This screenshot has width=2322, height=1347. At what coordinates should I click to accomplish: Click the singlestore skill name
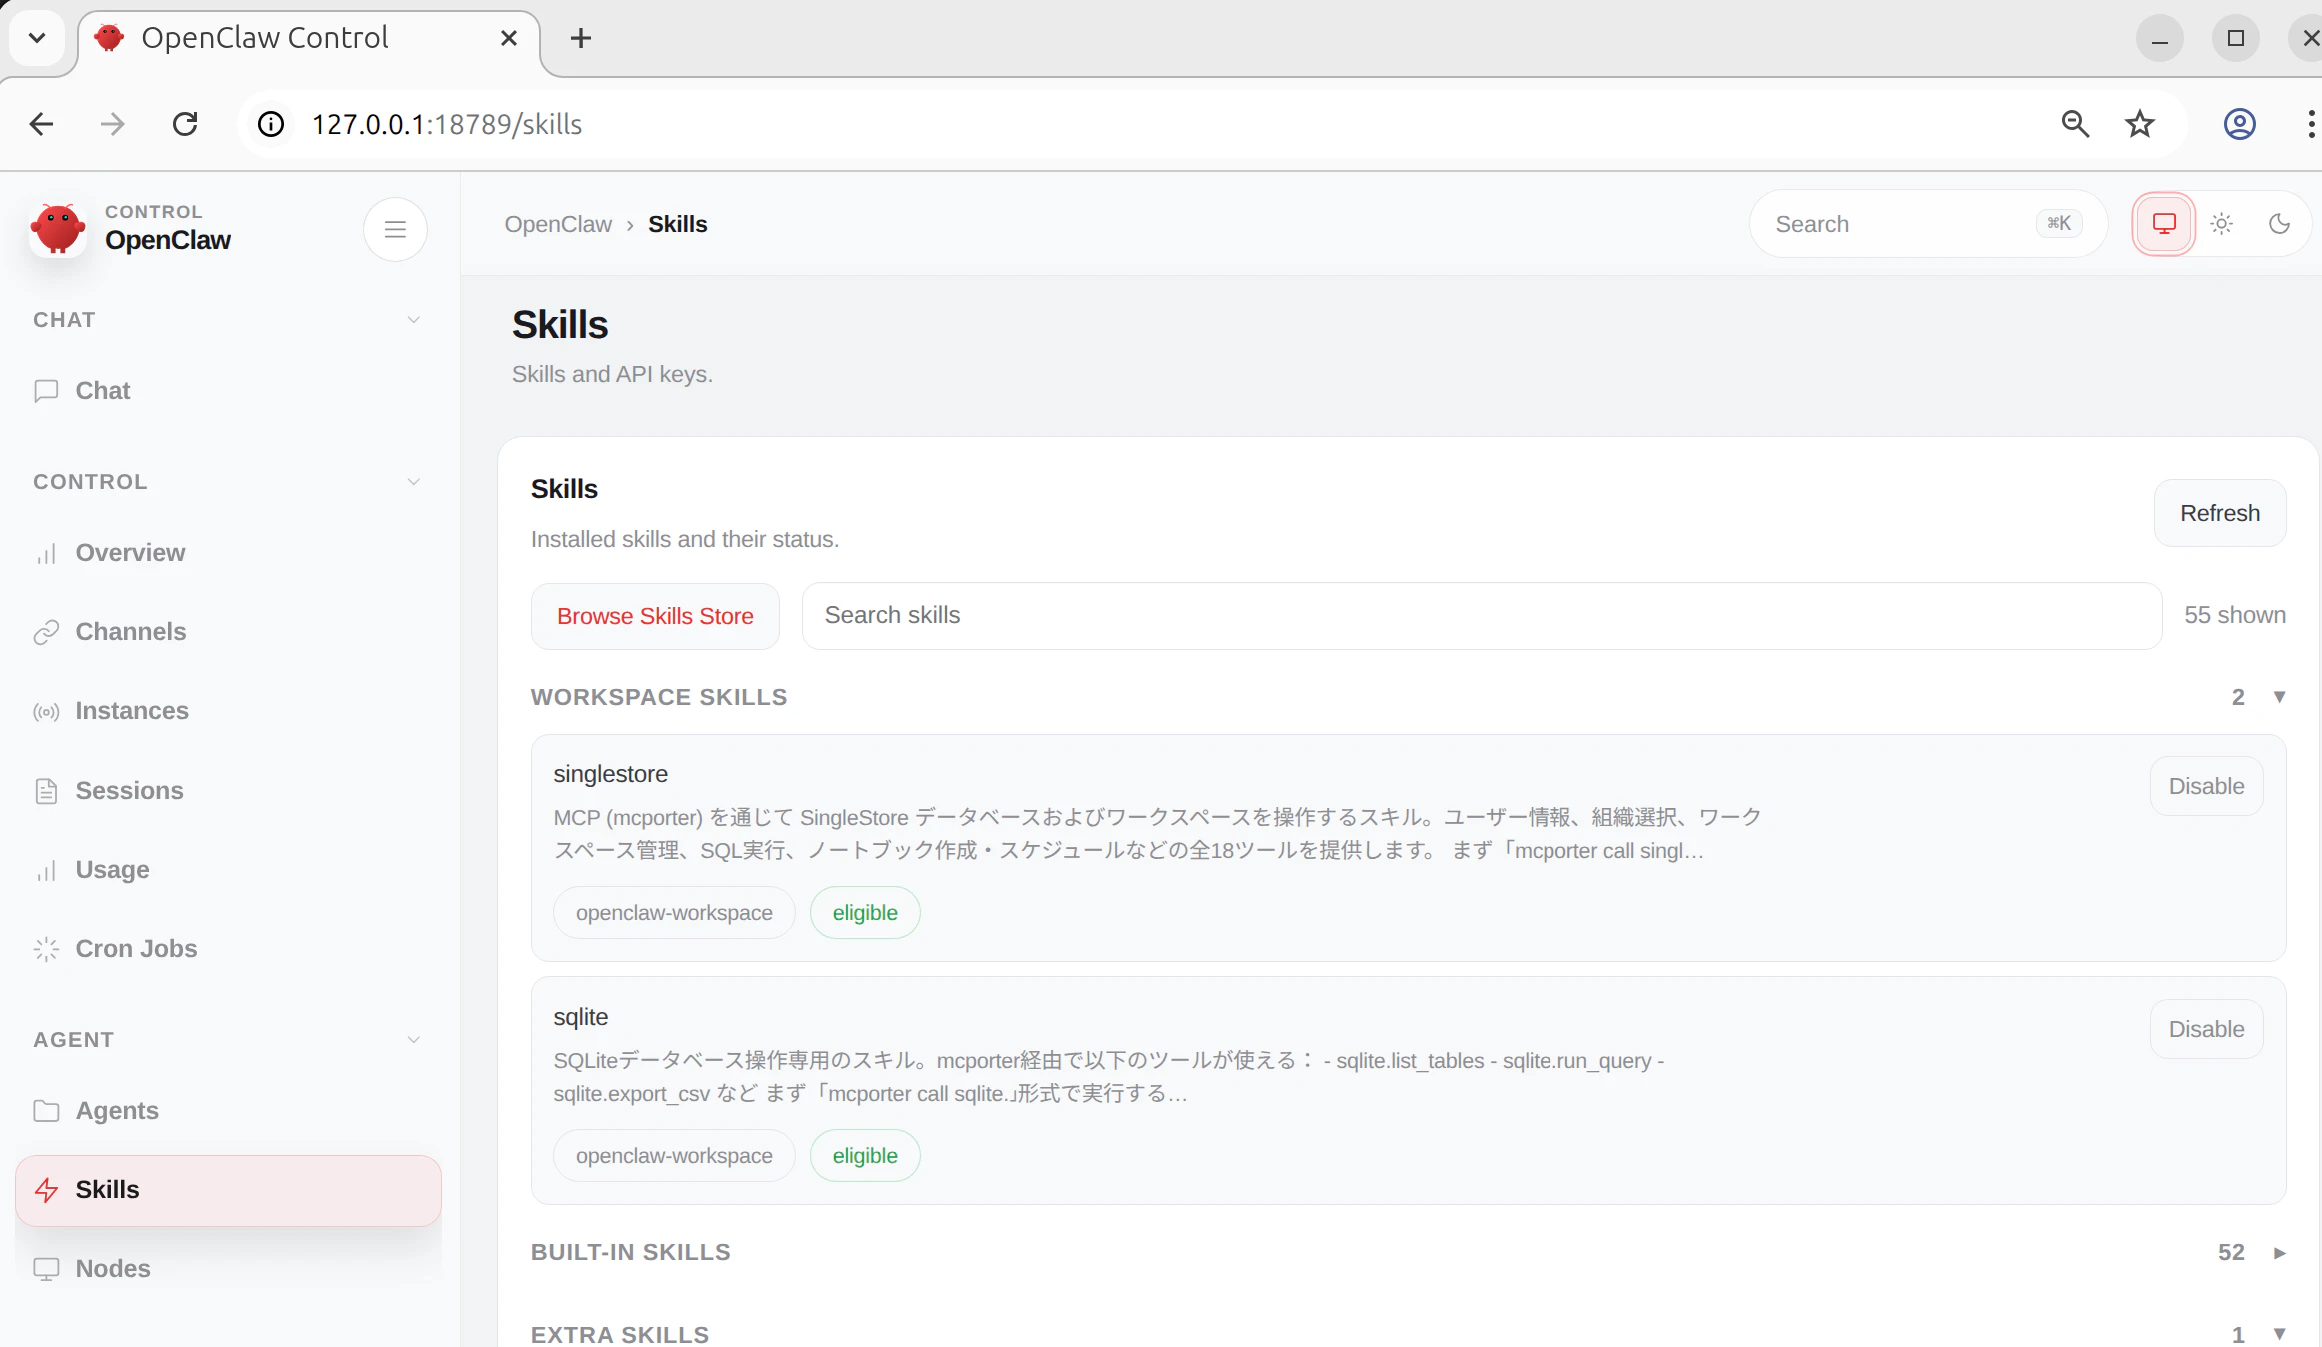tap(610, 774)
